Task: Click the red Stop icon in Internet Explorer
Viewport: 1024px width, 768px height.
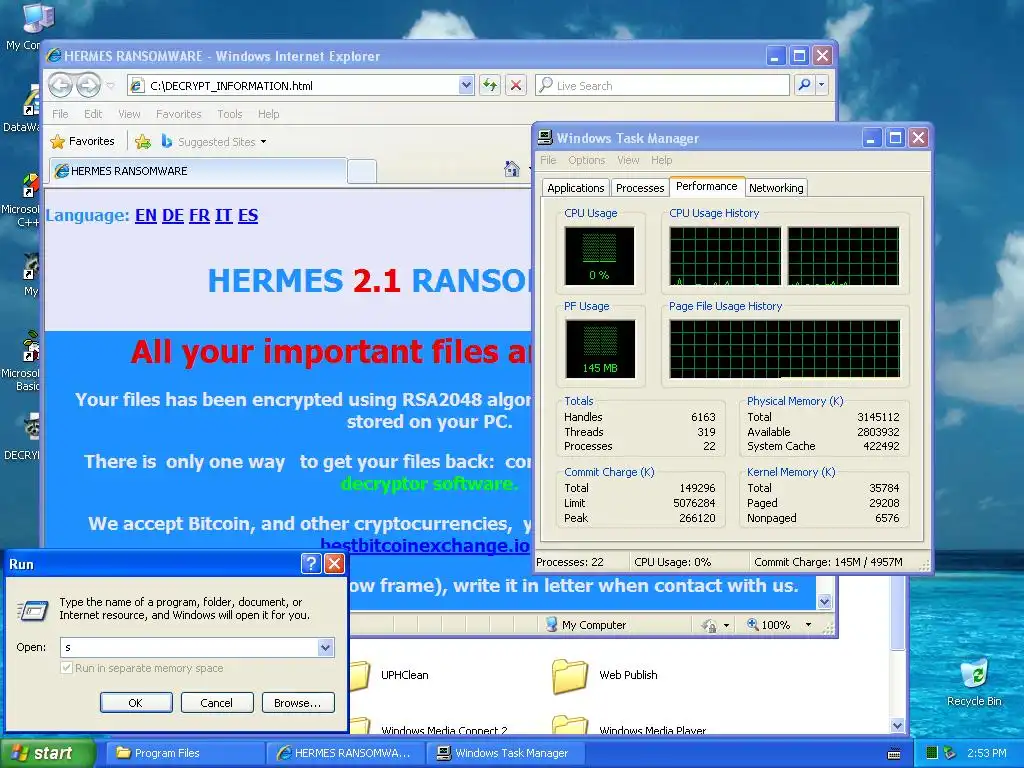Action: point(516,85)
